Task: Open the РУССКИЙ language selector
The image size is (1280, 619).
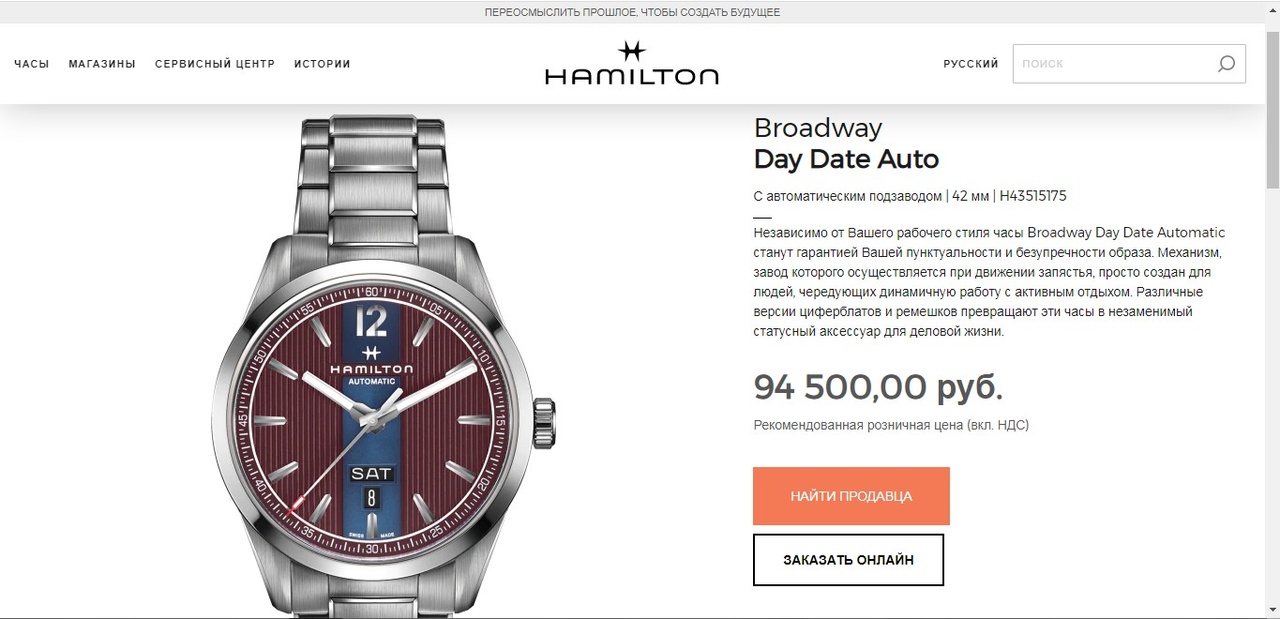Action: point(971,64)
